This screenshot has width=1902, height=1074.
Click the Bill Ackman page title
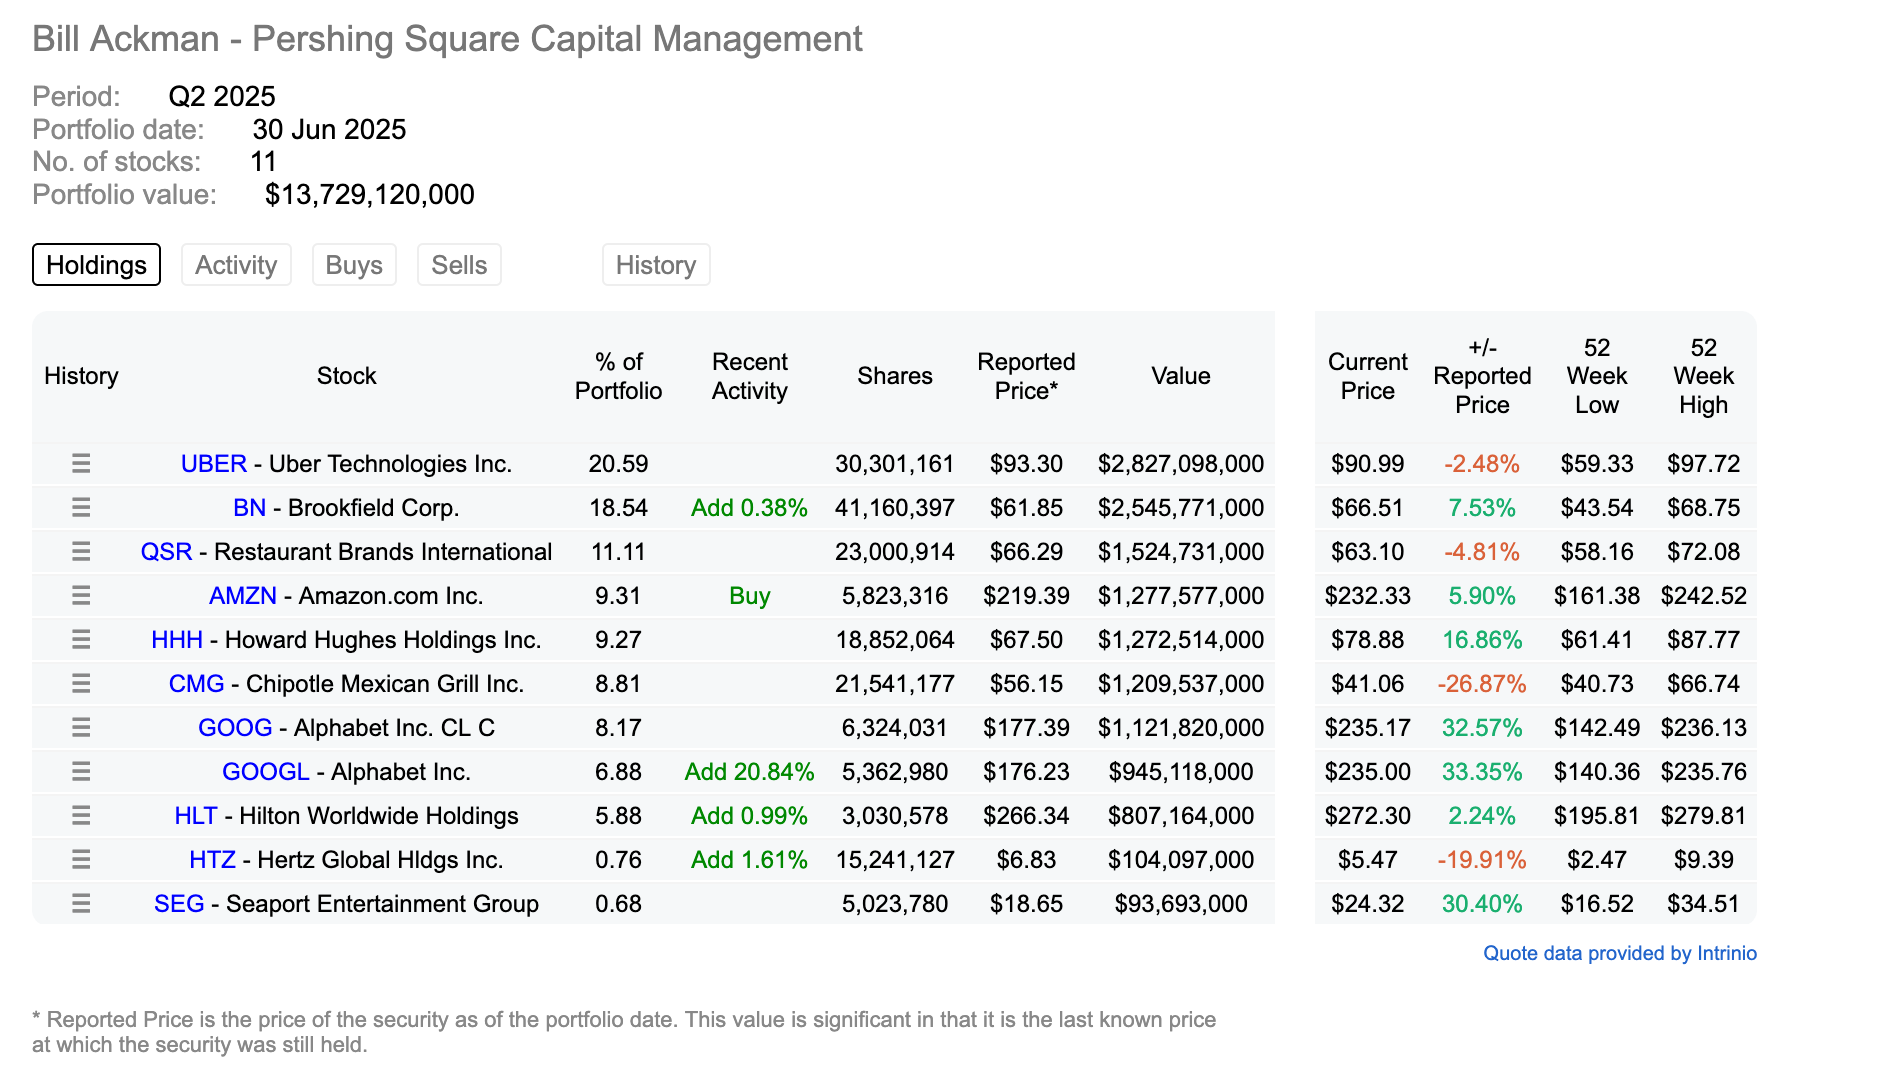click(x=447, y=39)
